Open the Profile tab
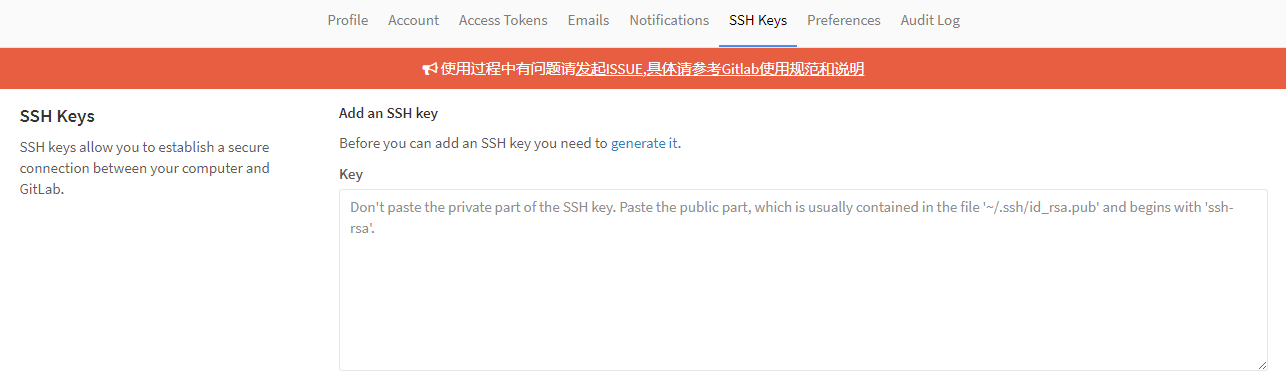1286x385 pixels. [x=348, y=20]
